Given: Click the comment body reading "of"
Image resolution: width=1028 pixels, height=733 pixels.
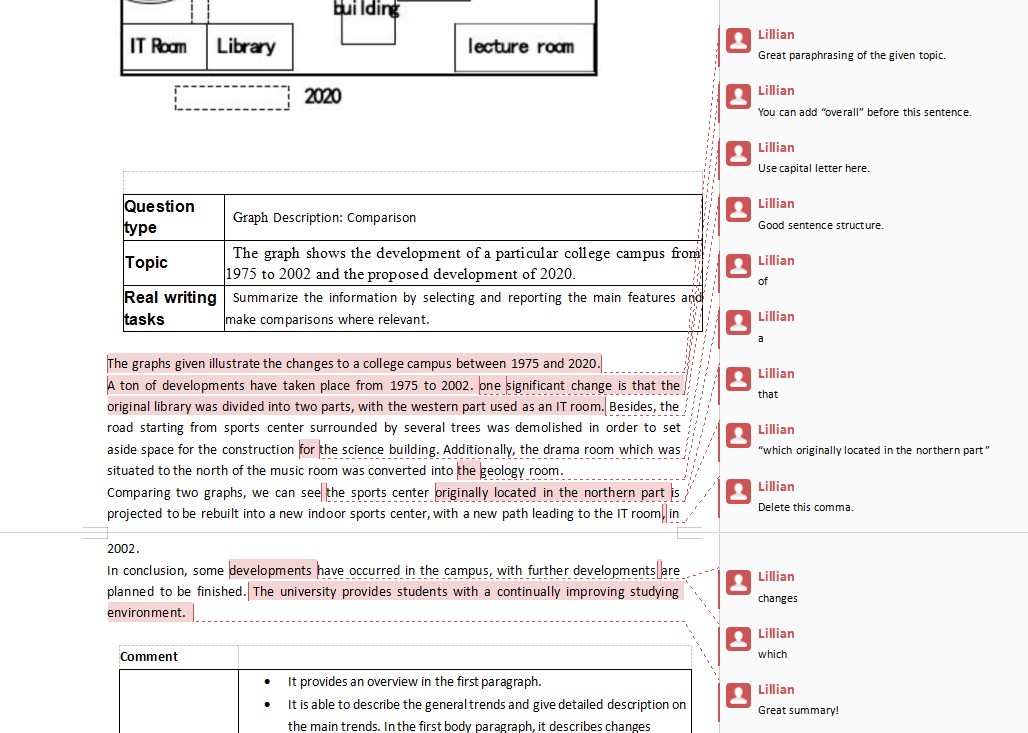Looking at the screenshot, I should (x=762, y=281).
